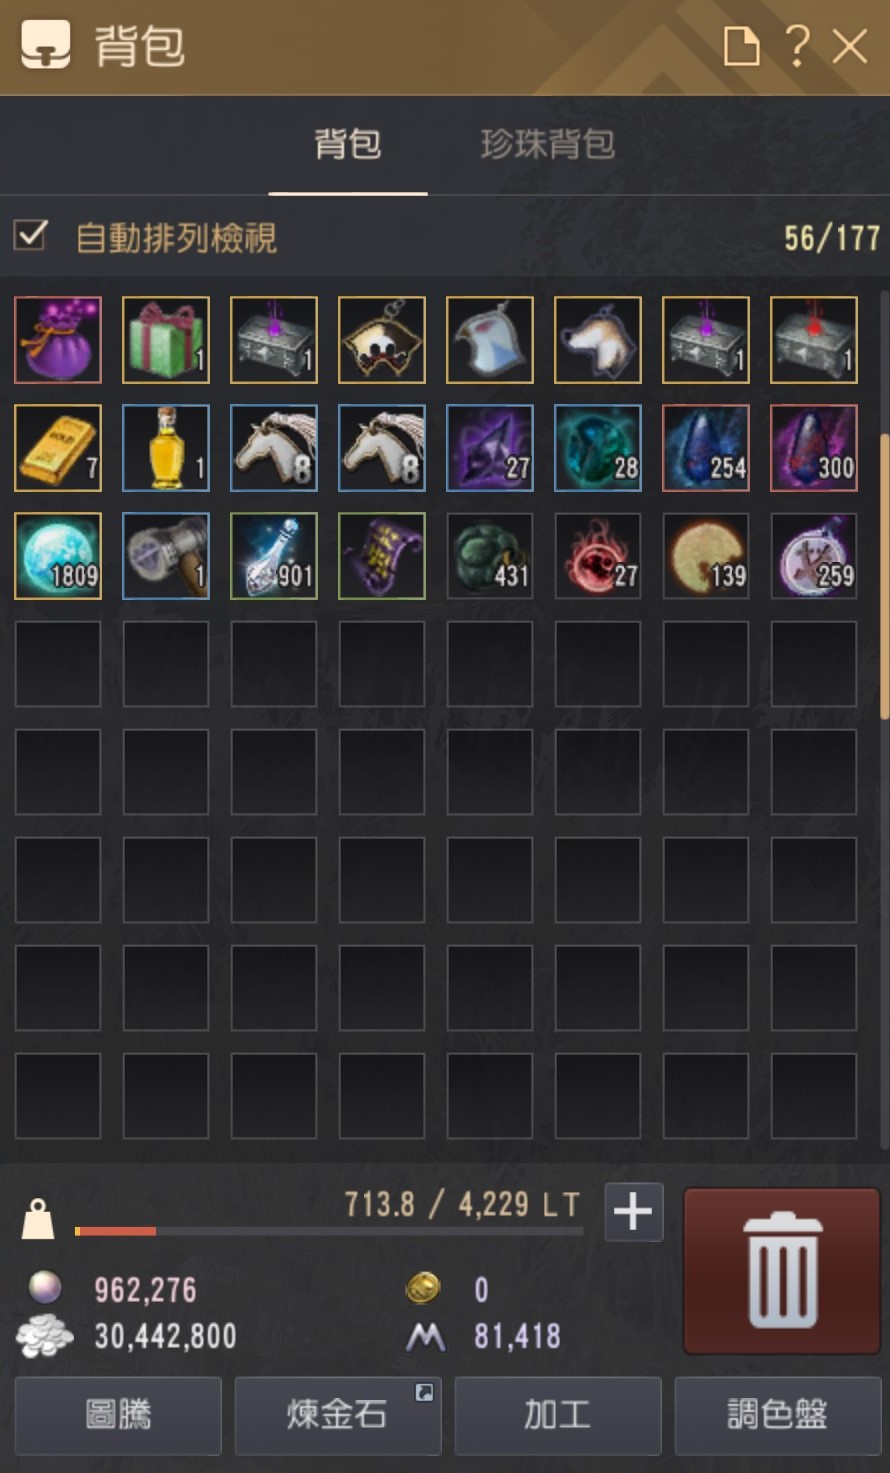
Task: Click the 加工 button
Action: [x=558, y=1414]
